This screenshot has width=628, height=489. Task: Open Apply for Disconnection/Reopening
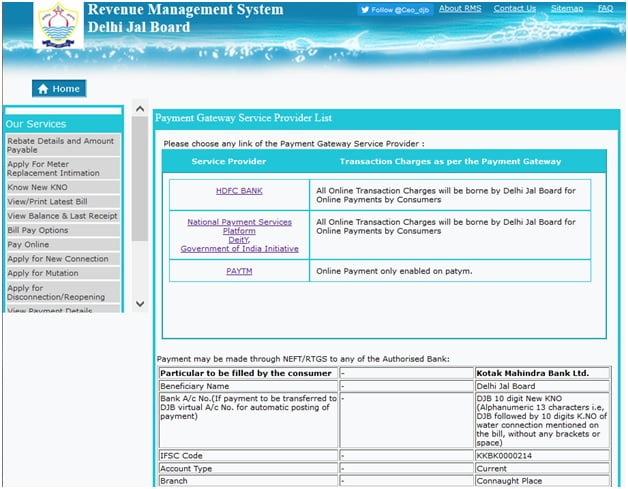click(x=63, y=292)
